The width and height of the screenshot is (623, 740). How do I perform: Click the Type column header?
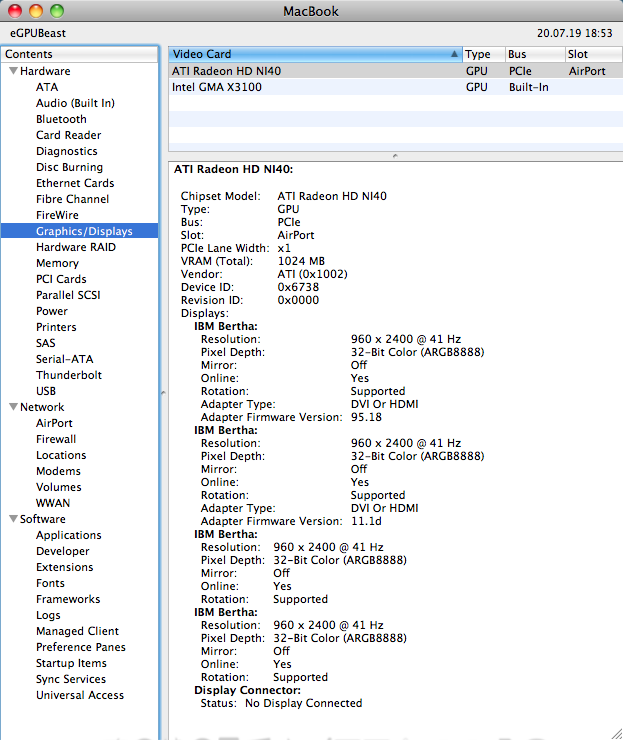point(484,54)
